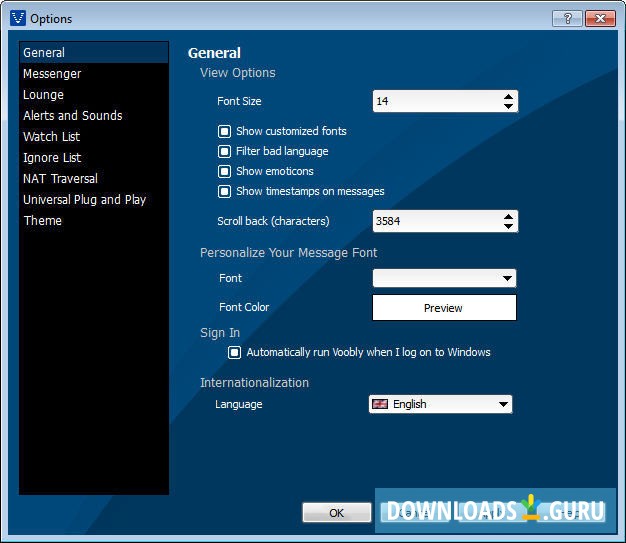Increase Font Size with up arrow

508,97
